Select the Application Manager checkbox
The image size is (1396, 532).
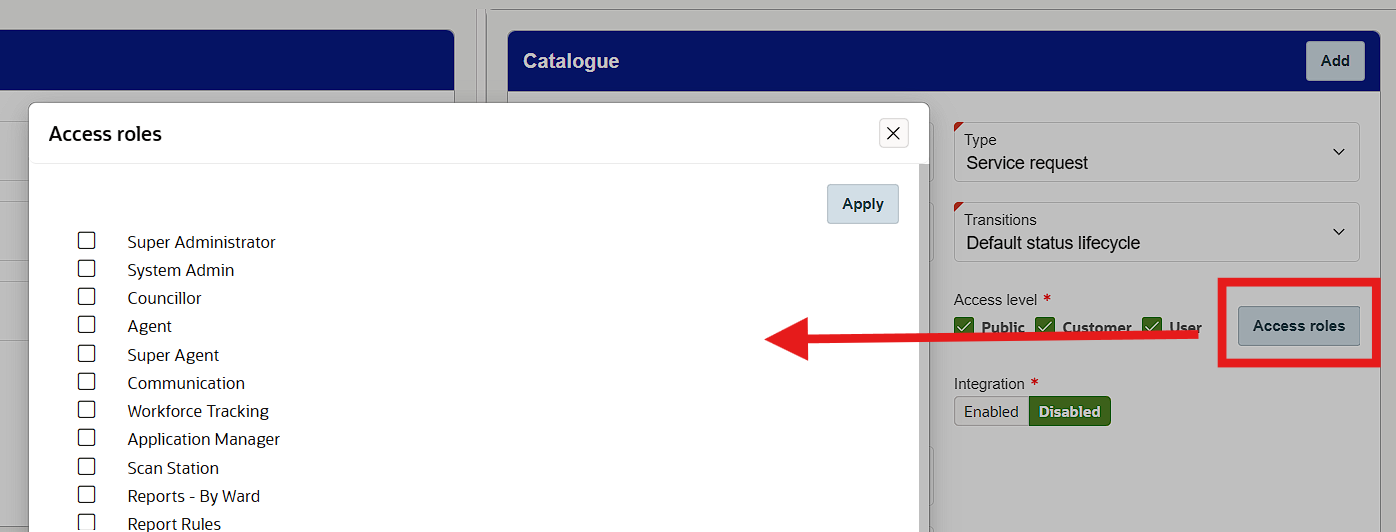pyautogui.click(x=87, y=438)
